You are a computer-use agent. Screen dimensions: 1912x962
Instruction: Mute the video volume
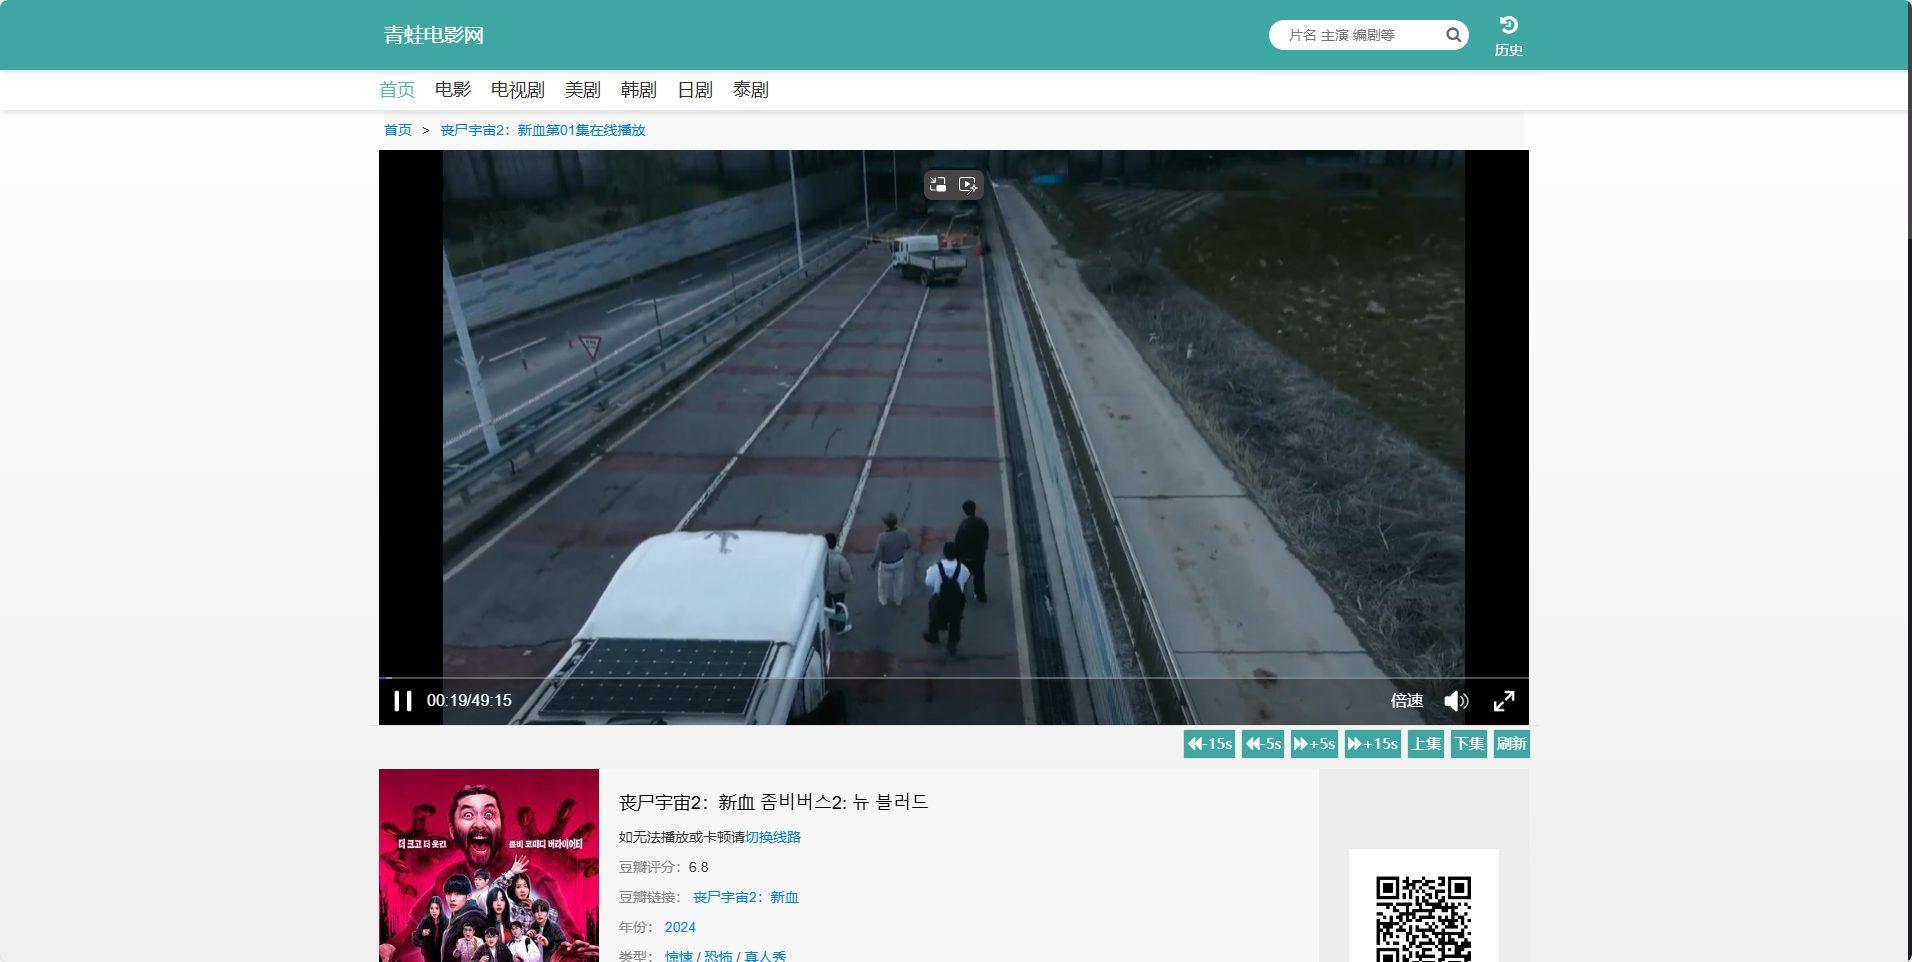(x=1456, y=701)
